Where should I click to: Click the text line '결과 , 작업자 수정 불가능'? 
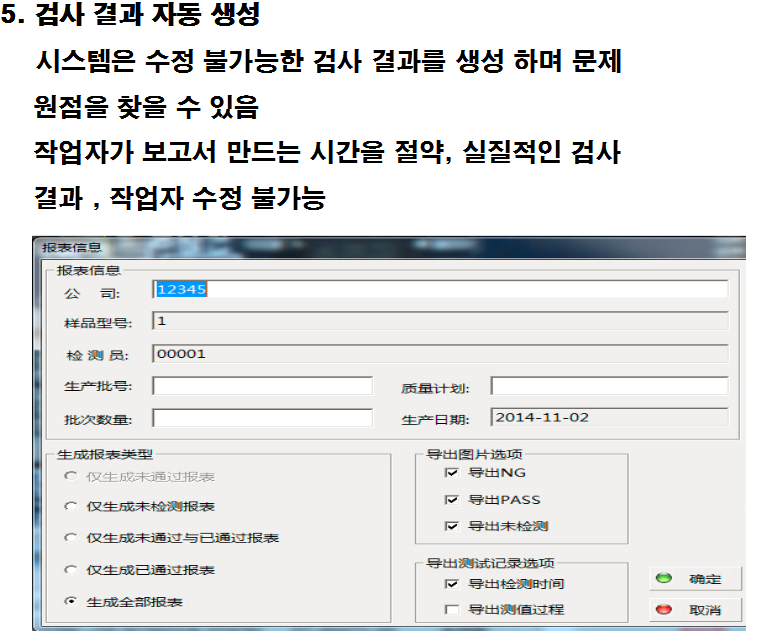180,198
